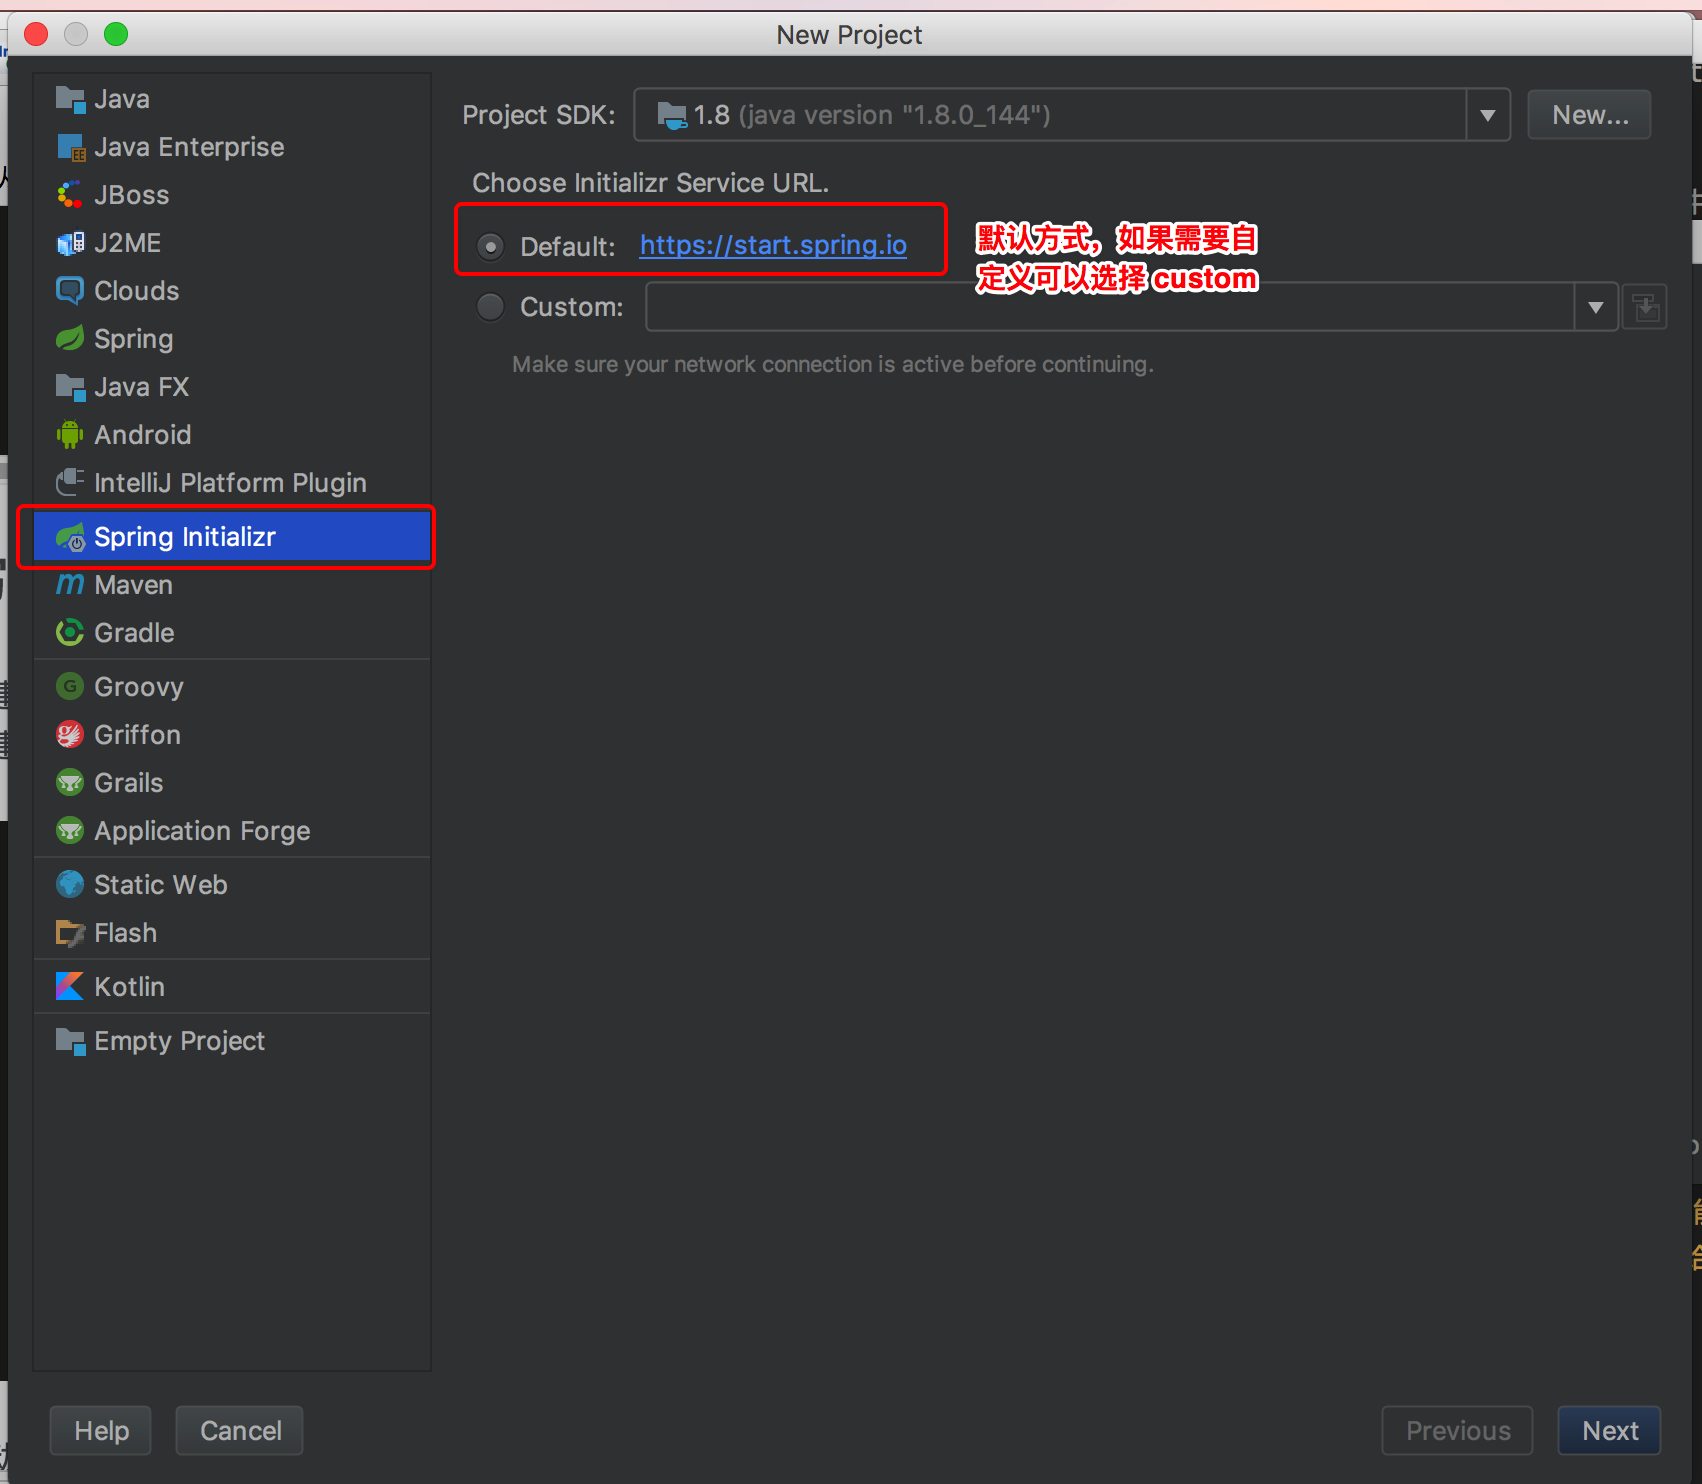
Task: Click the Griffon red icon
Action: [x=70, y=735]
